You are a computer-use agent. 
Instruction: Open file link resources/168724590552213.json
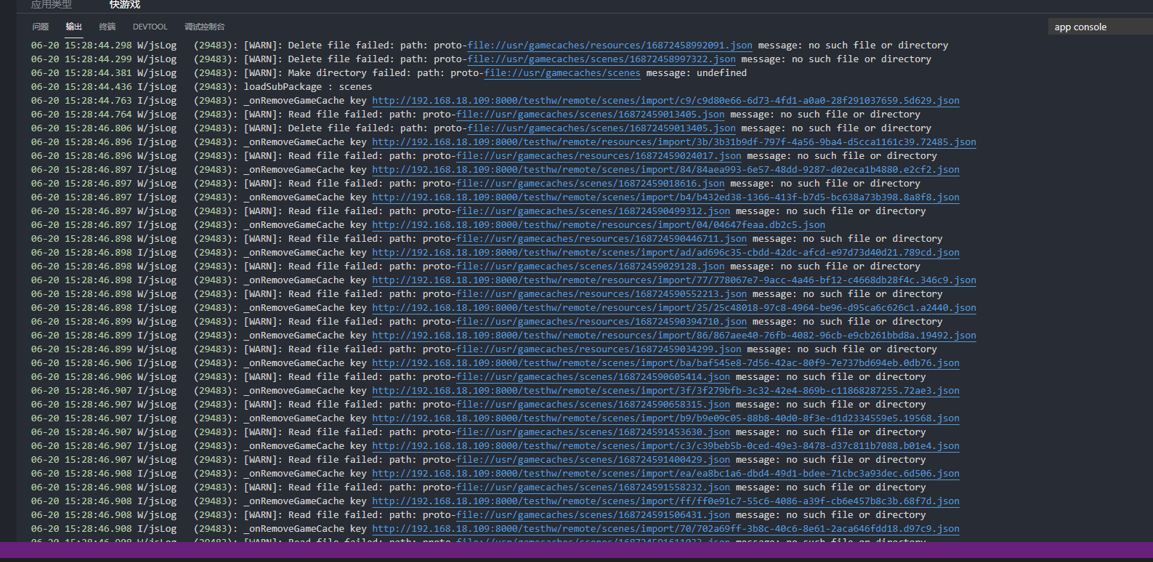coord(602,294)
